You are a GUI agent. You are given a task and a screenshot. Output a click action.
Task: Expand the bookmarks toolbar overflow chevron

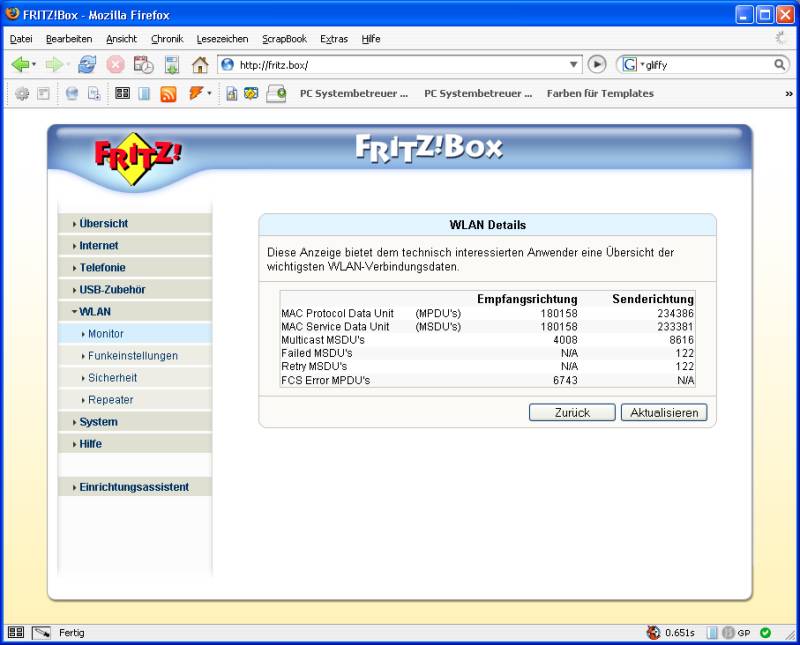pyautogui.click(x=789, y=94)
